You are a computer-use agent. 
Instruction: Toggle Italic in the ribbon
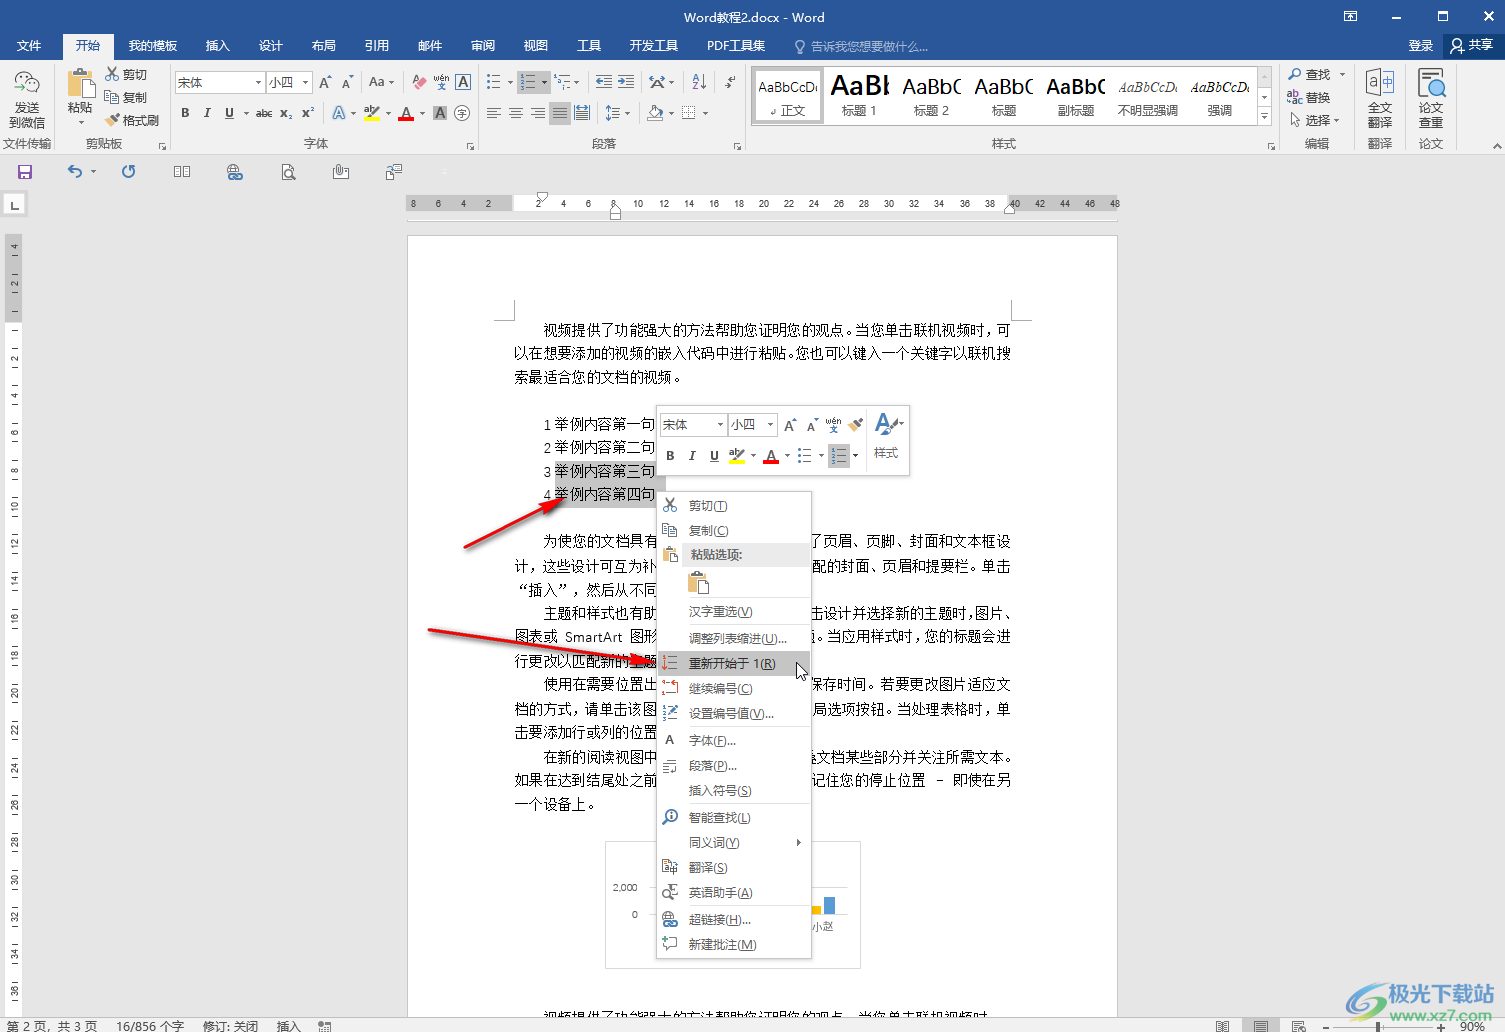coord(207,113)
